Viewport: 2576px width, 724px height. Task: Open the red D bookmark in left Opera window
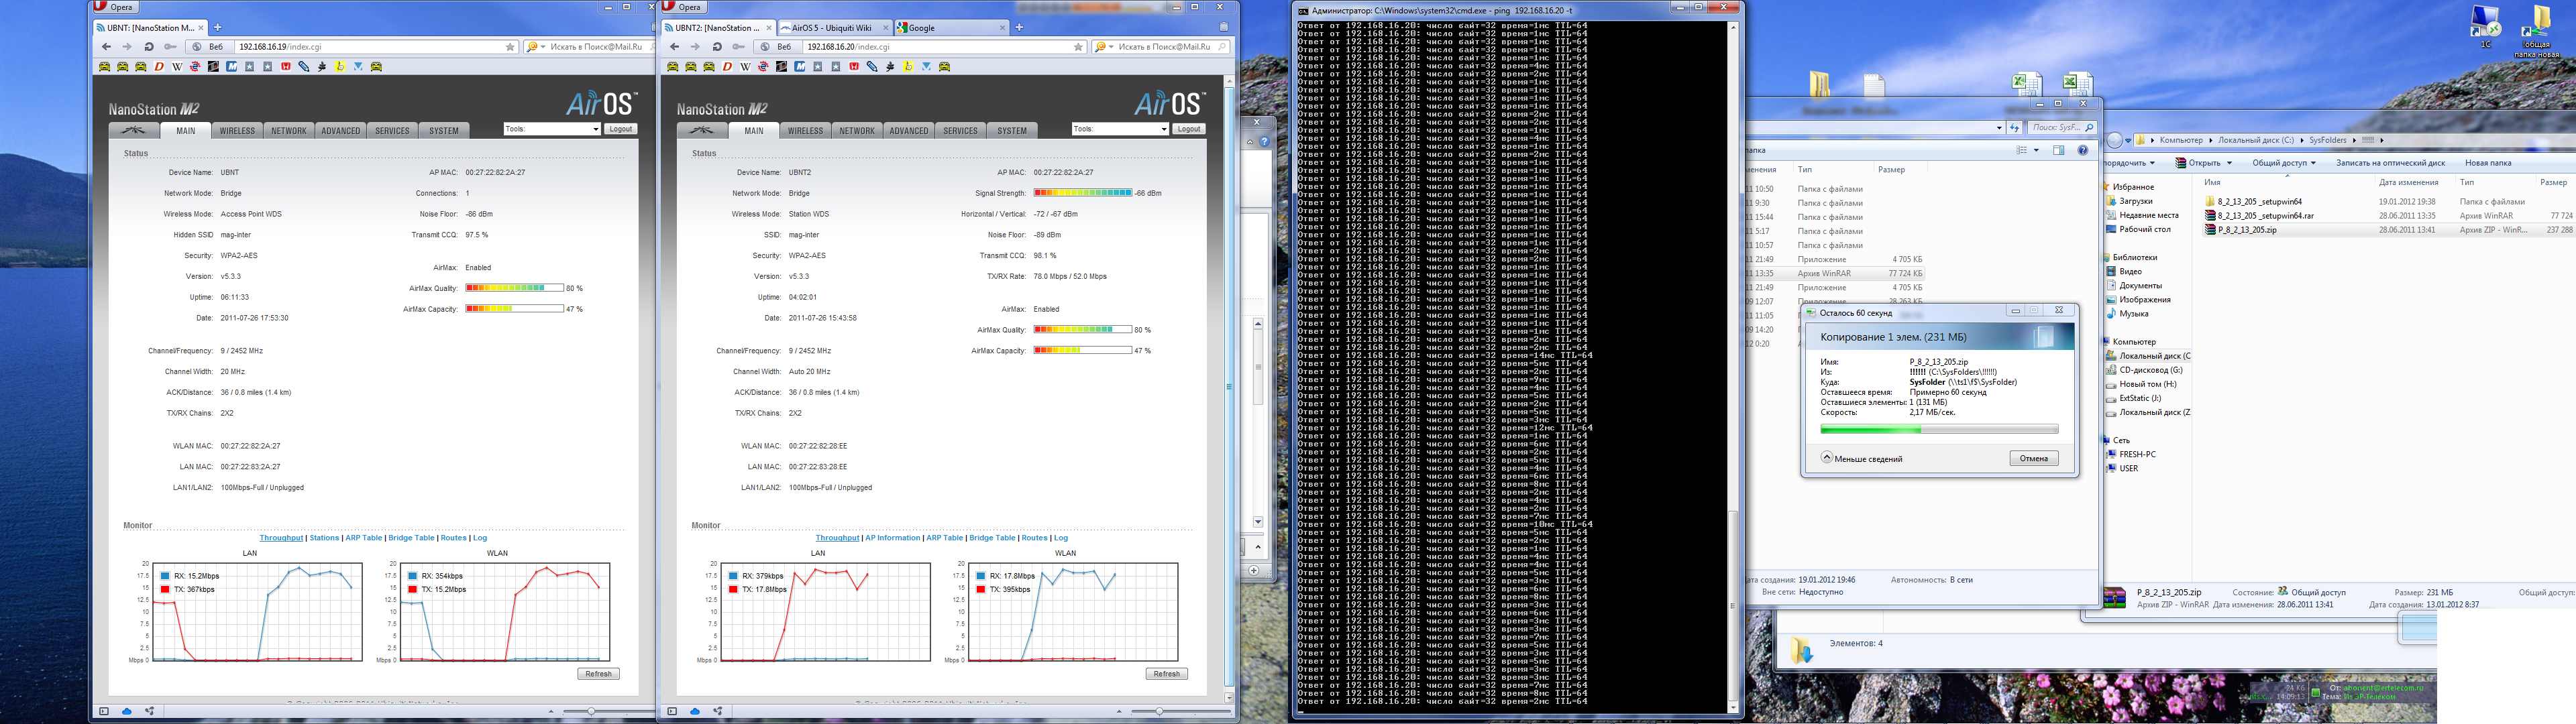(159, 67)
